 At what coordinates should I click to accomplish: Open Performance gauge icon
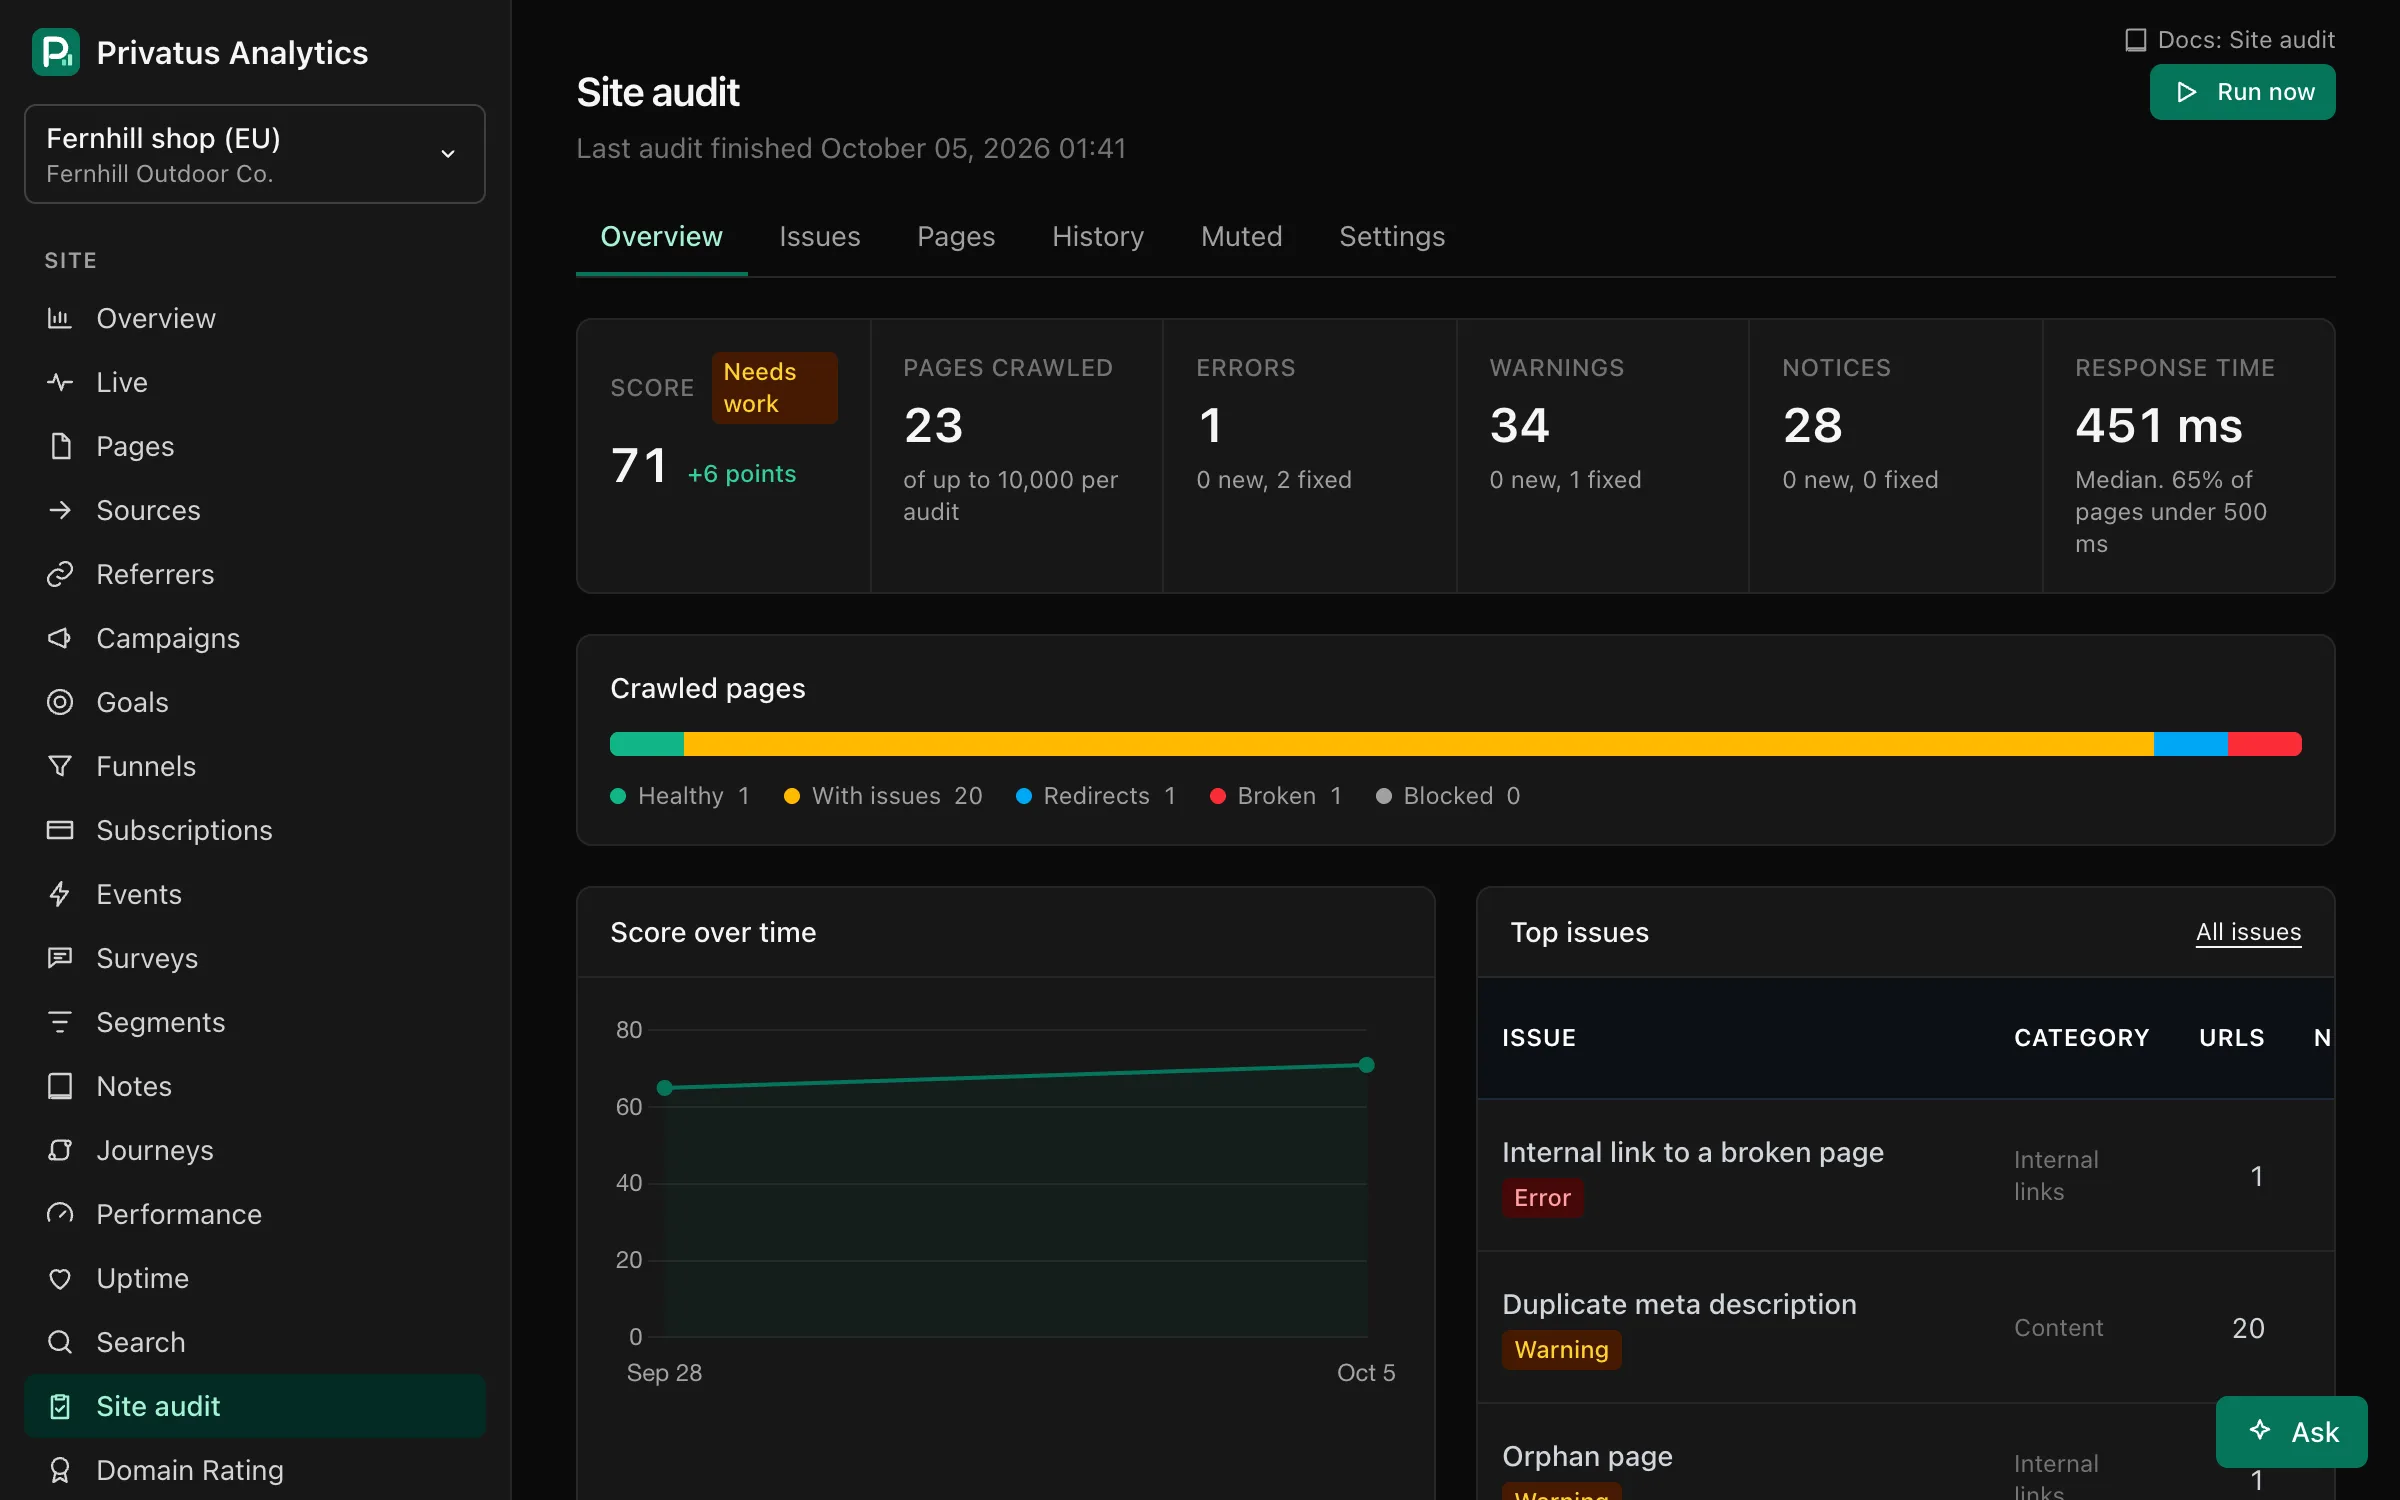coord(60,1214)
